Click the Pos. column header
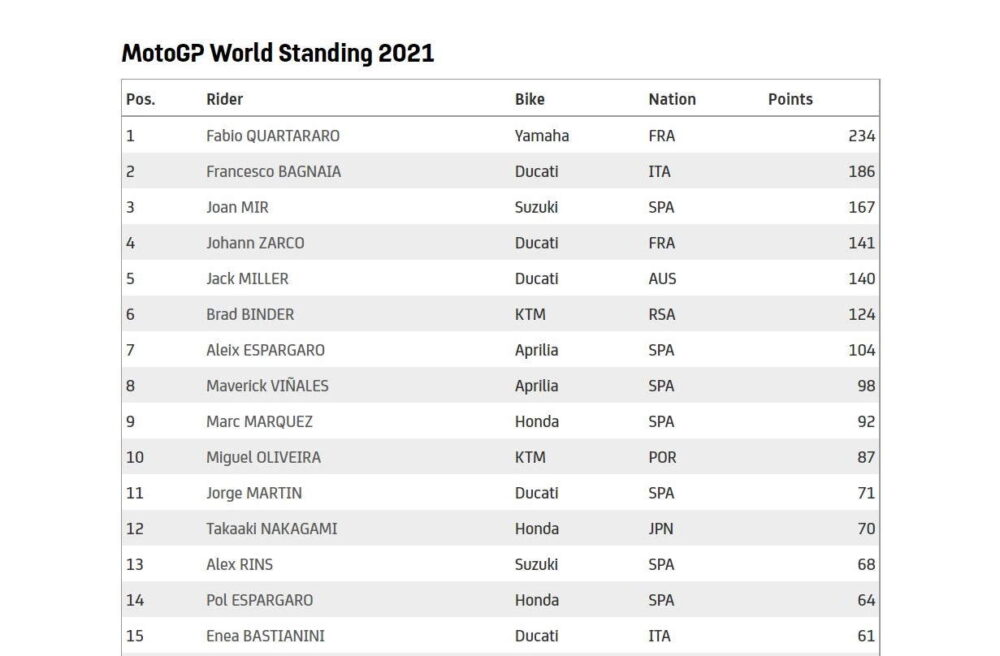 [x=140, y=99]
